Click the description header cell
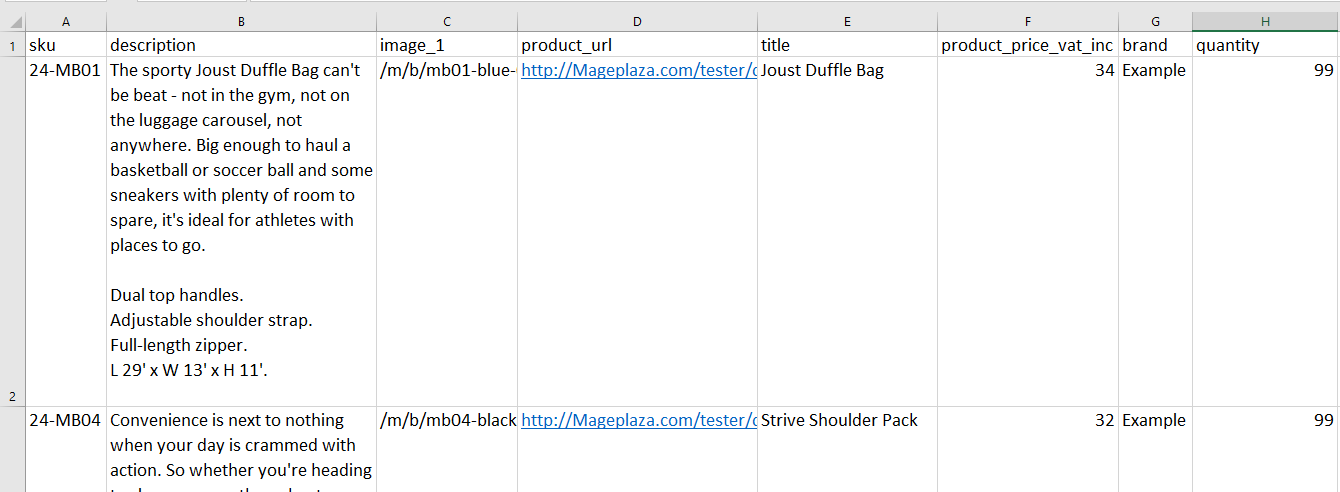 tap(242, 45)
